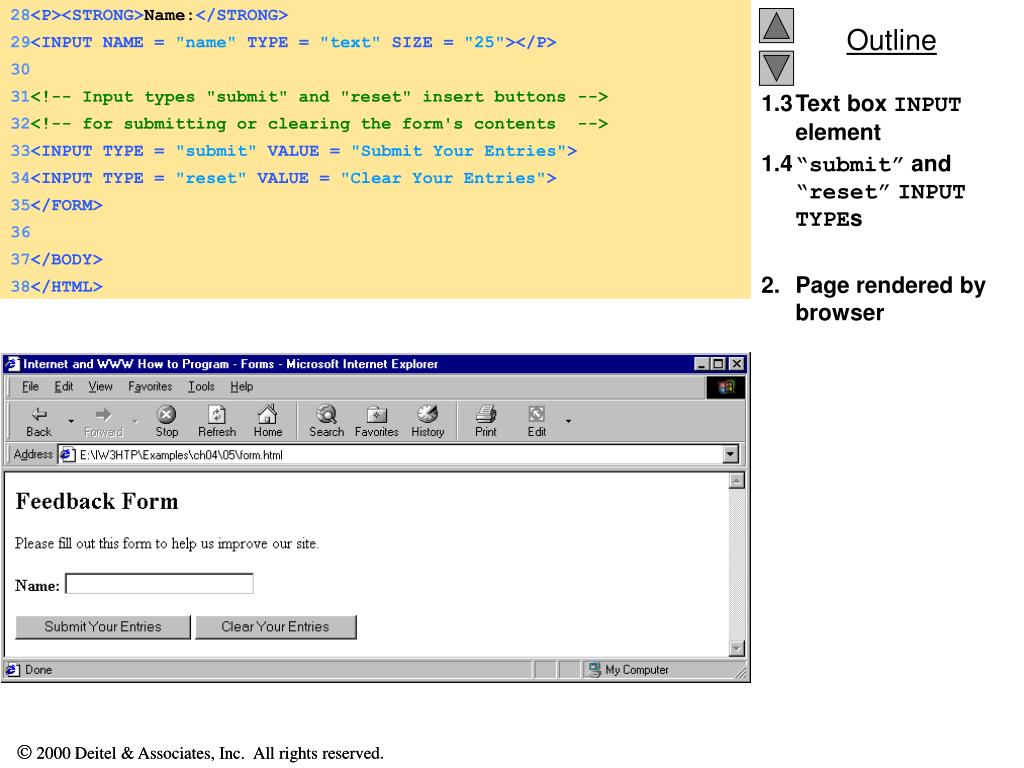Screen dimensions: 1024x768
Task: Click the Name: label in form
Action: (x=37, y=586)
